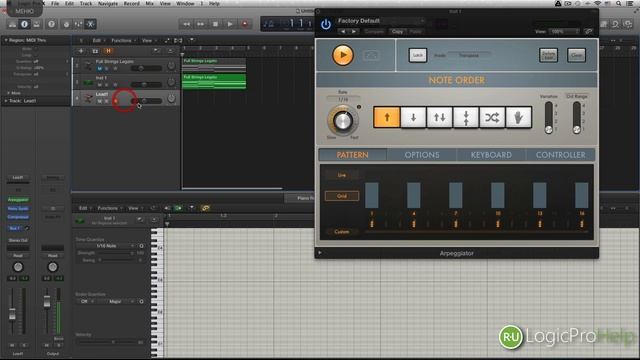Open the File menu
The height and width of the screenshot is (360, 640).
tap(55, 3)
